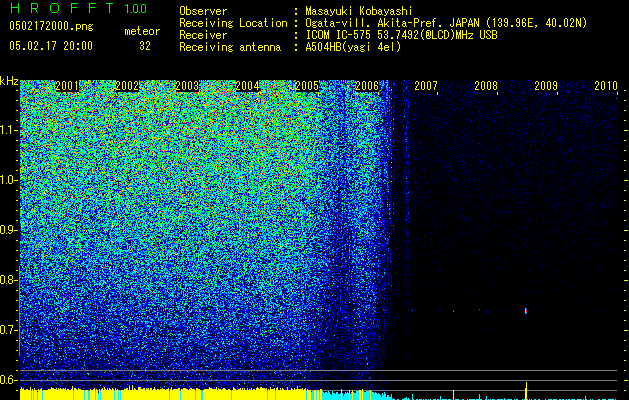
Task: Click the observer name Masayuki Kobayashi
Action: [x=359, y=11]
